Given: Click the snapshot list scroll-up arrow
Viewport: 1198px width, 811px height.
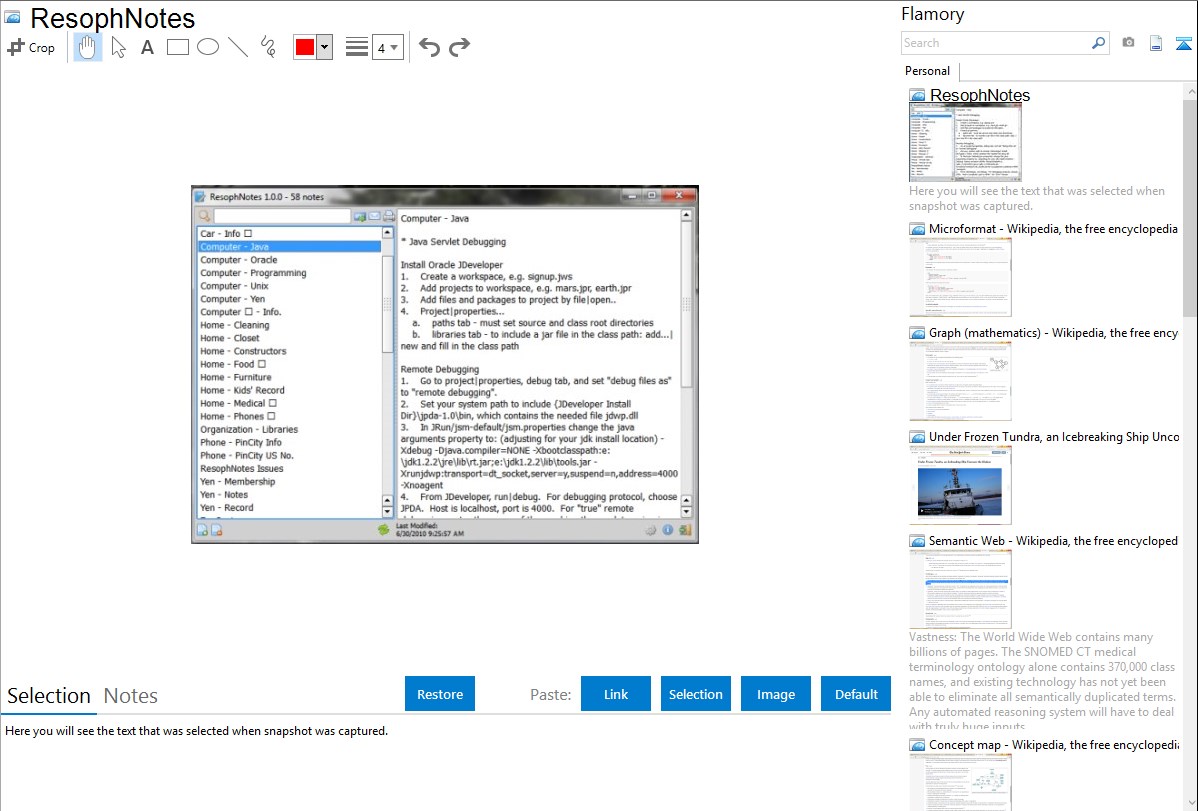Looking at the screenshot, I should [x=1190, y=91].
